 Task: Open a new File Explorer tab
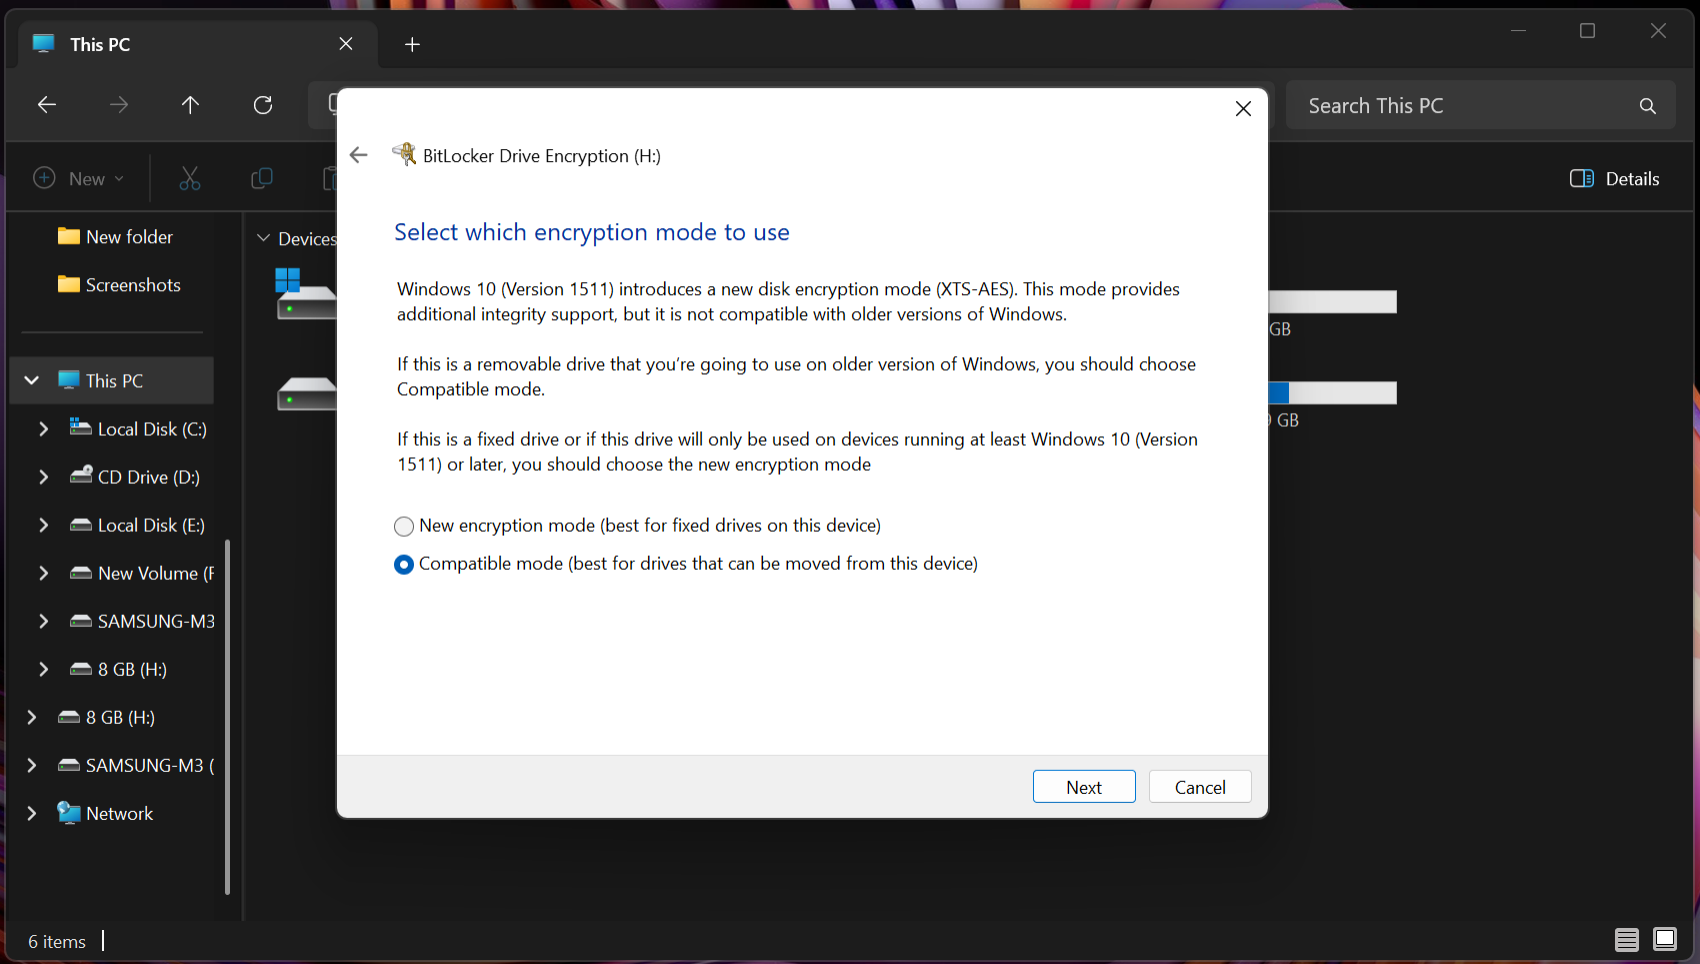point(412,44)
